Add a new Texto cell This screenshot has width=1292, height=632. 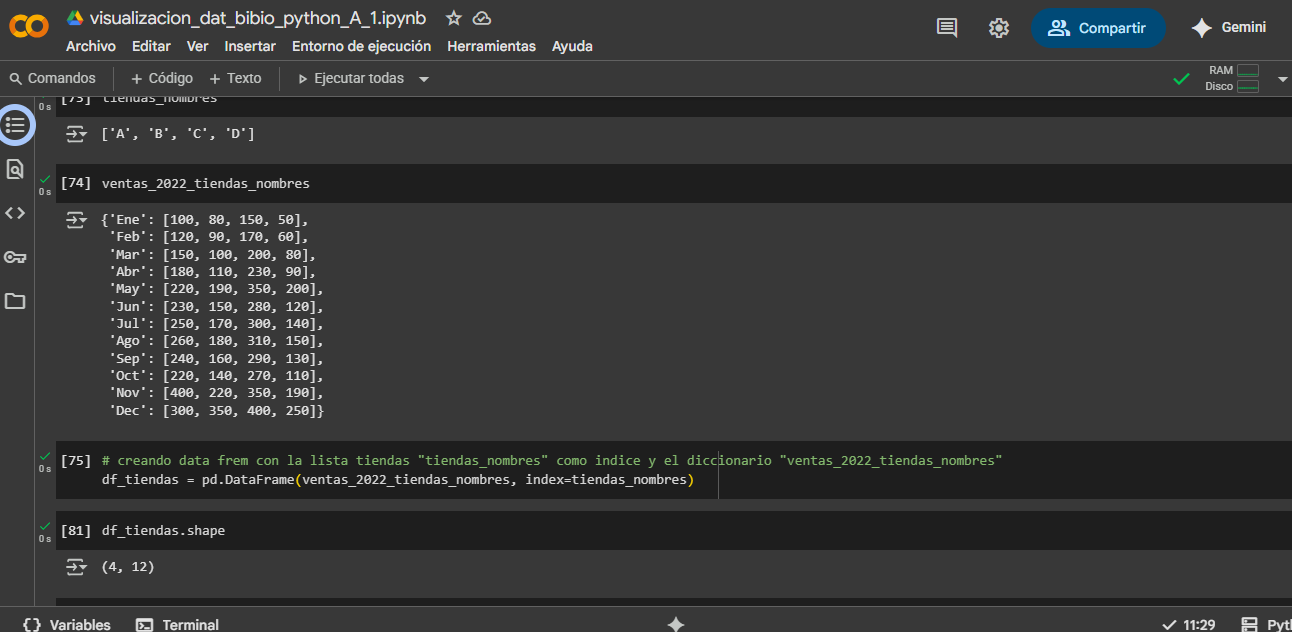pos(235,78)
